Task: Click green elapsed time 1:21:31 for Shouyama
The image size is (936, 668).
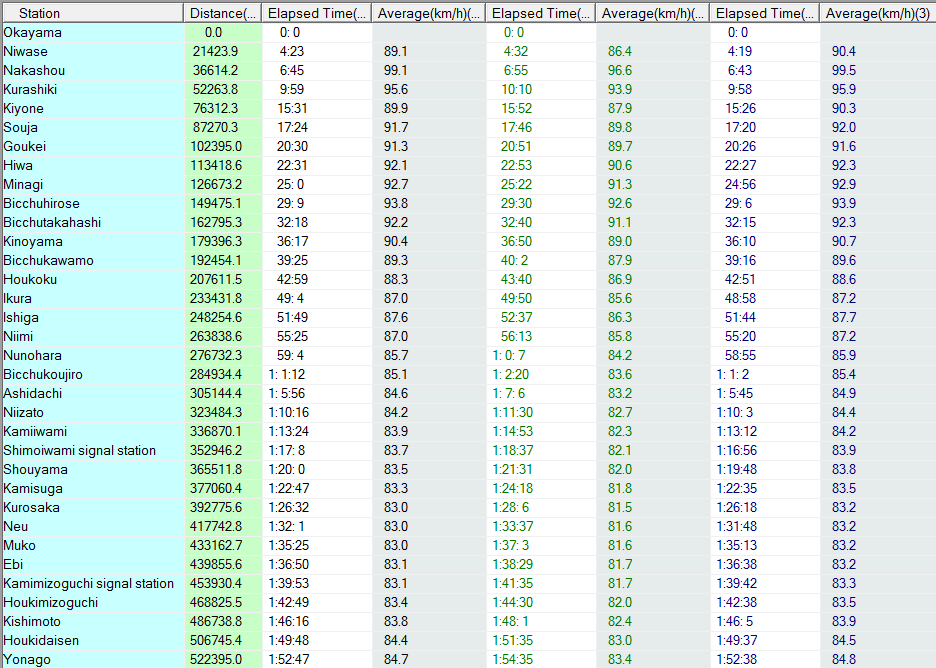Action: coord(513,470)
